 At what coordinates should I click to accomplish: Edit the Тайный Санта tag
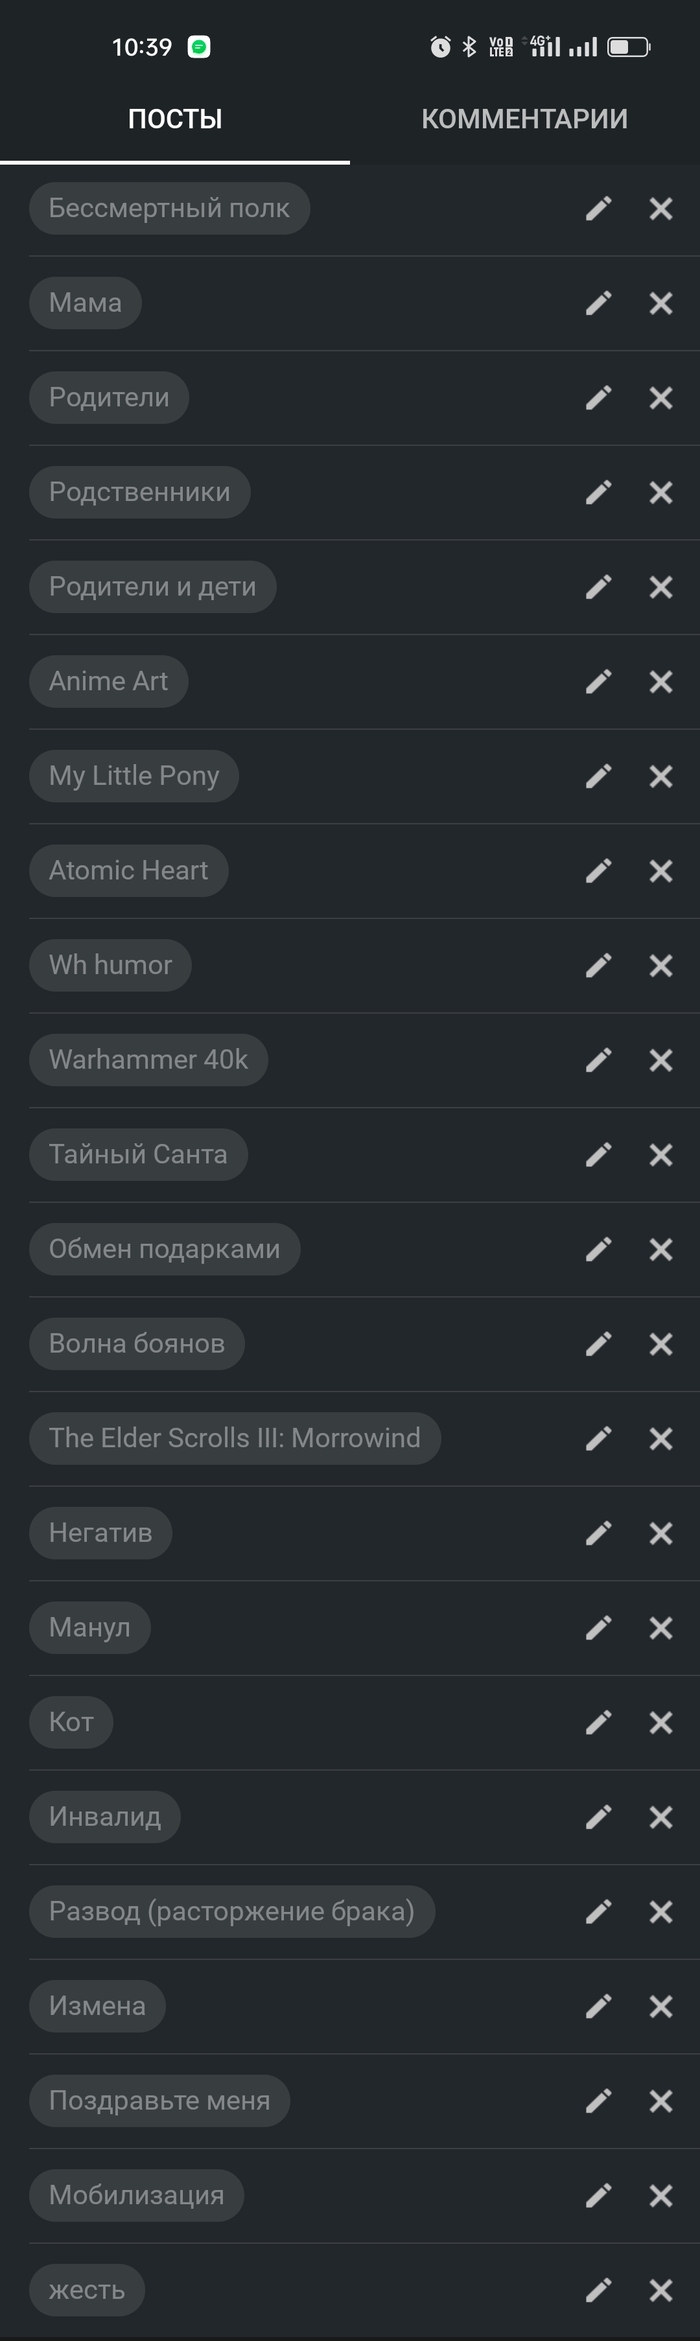pyautogui.click(x=598, y=1155)
